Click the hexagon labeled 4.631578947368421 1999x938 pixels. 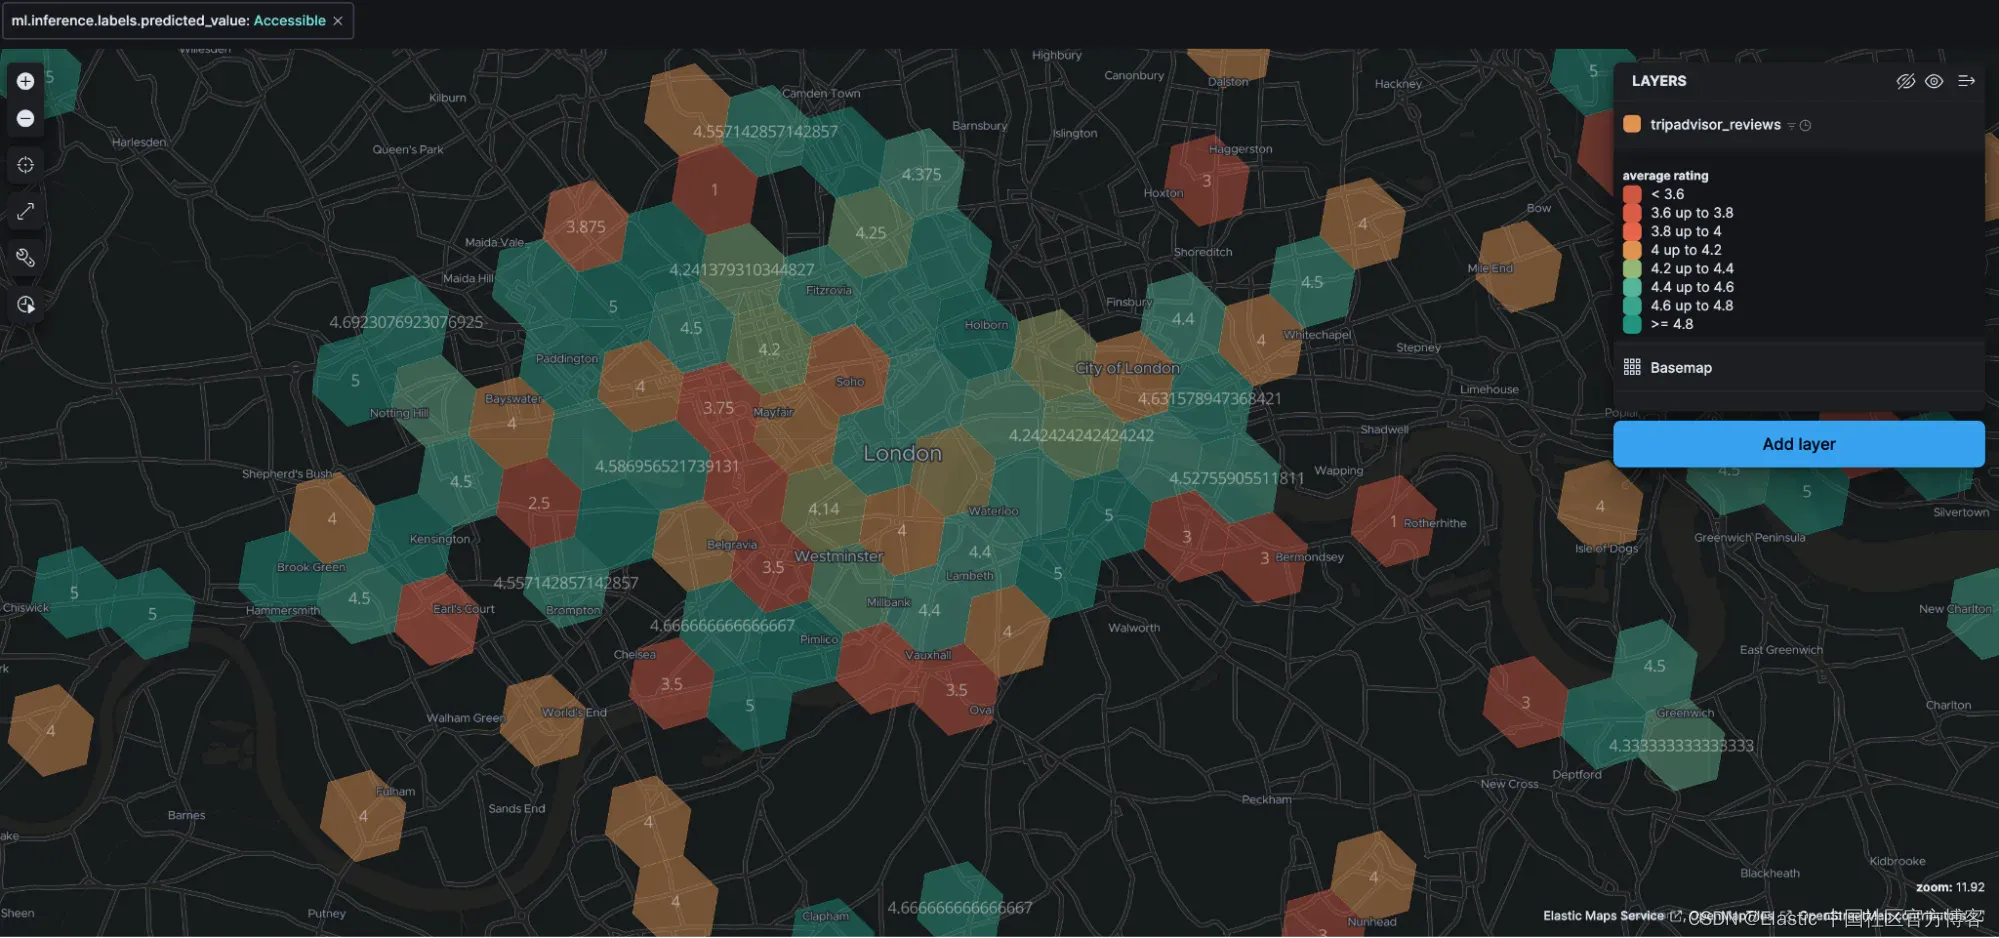(1209, 398)
